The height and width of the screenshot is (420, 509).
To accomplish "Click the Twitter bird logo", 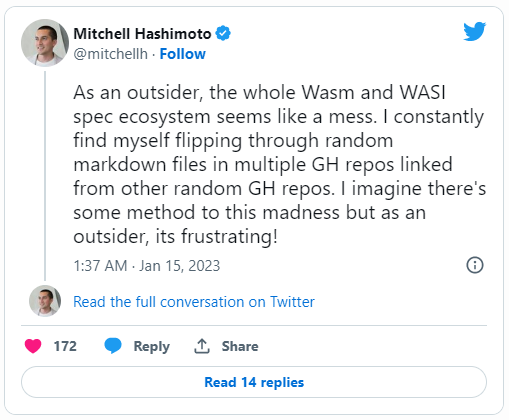I will point(474,31).
